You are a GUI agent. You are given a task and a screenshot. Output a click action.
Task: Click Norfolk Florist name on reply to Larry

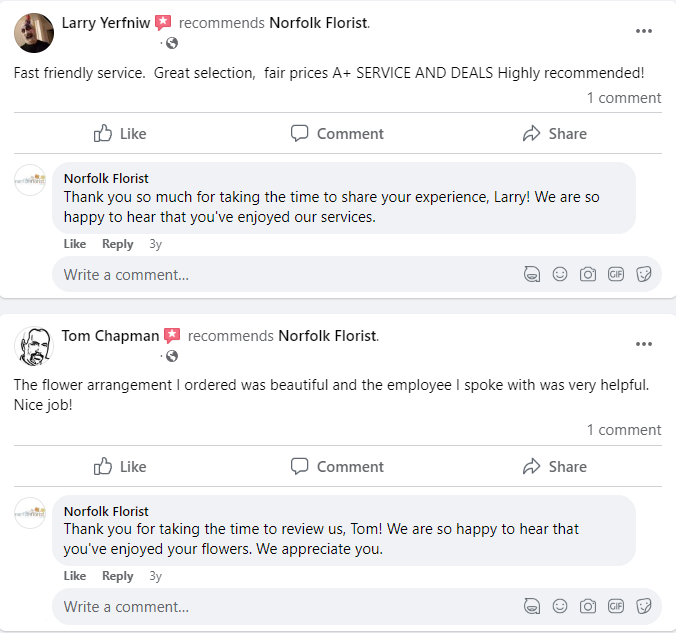(x=106, y=178)
